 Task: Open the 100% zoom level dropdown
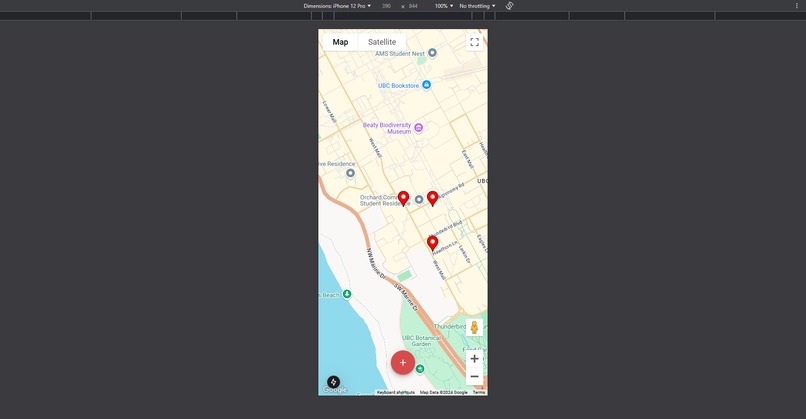(x=444, y=6)
